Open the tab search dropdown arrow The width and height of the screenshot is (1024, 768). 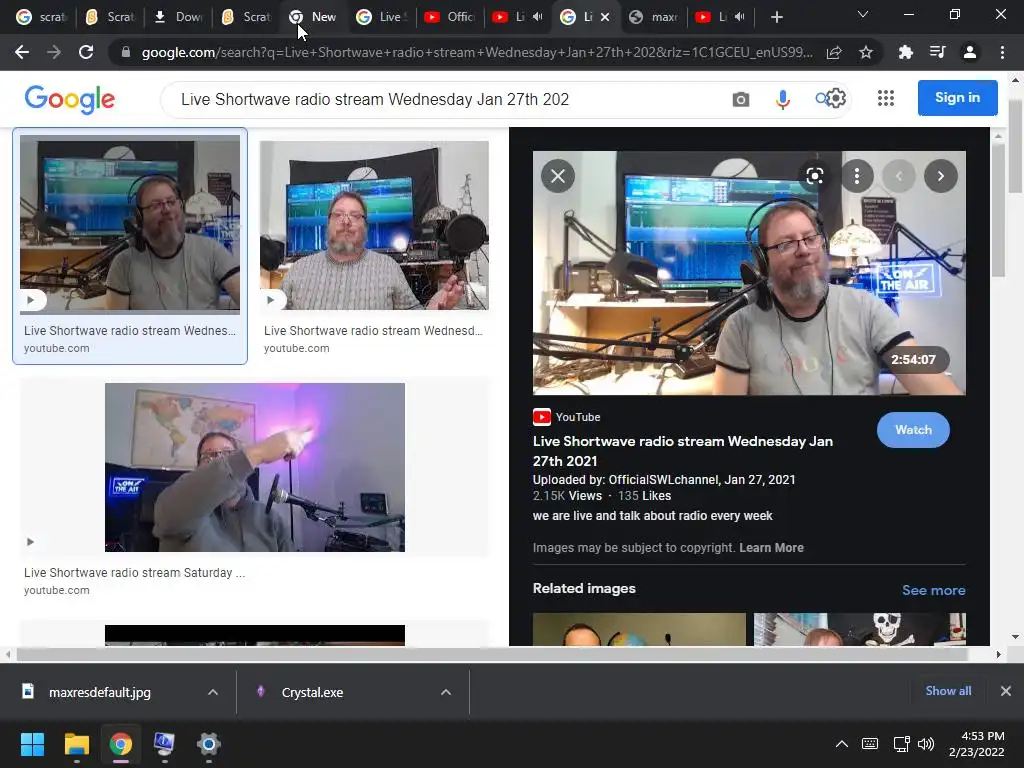[x=863, y=14]
